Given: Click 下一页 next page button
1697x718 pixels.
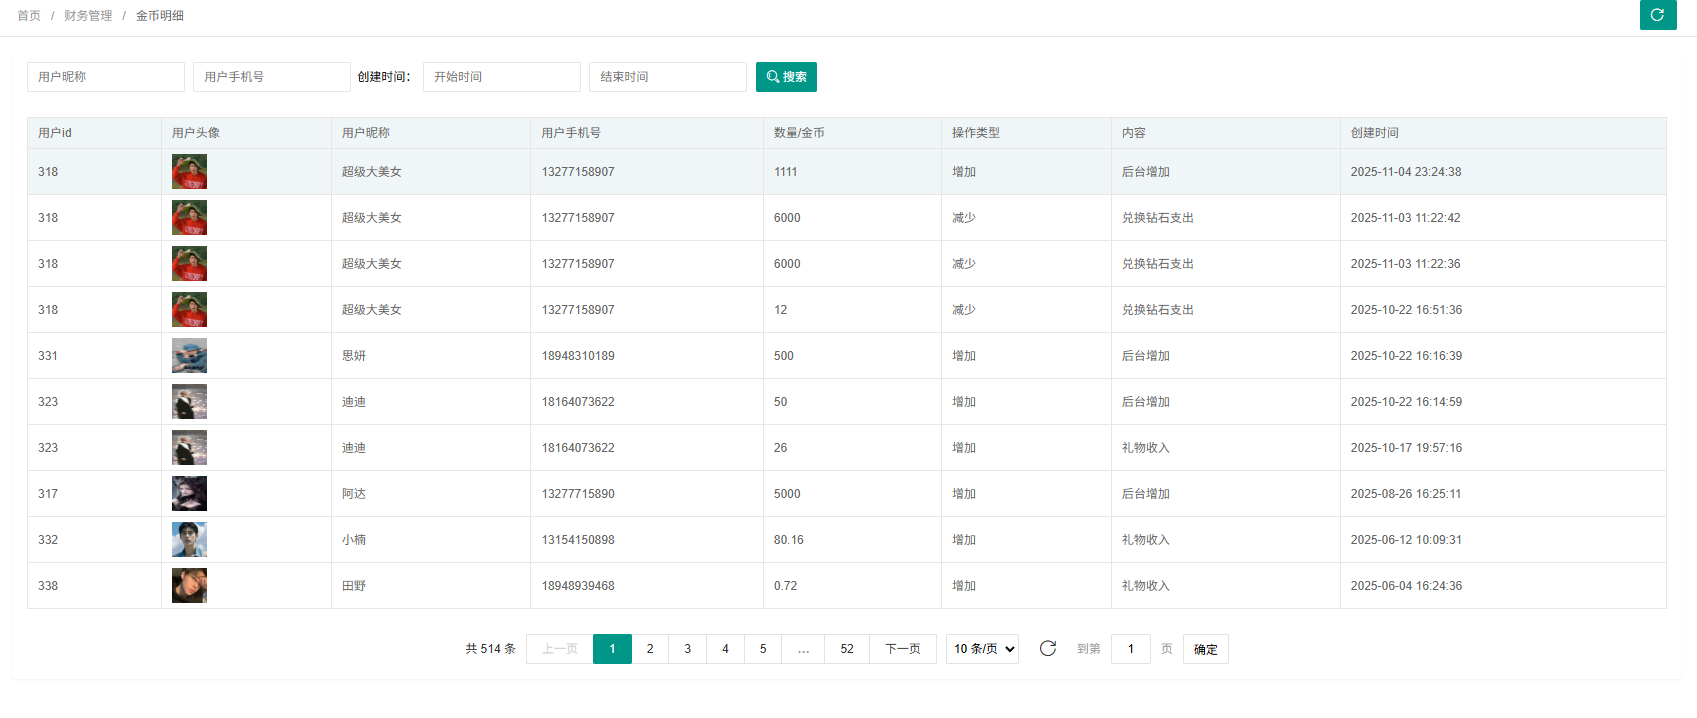Looking at the screenshot, I should (x=902, y=649).
